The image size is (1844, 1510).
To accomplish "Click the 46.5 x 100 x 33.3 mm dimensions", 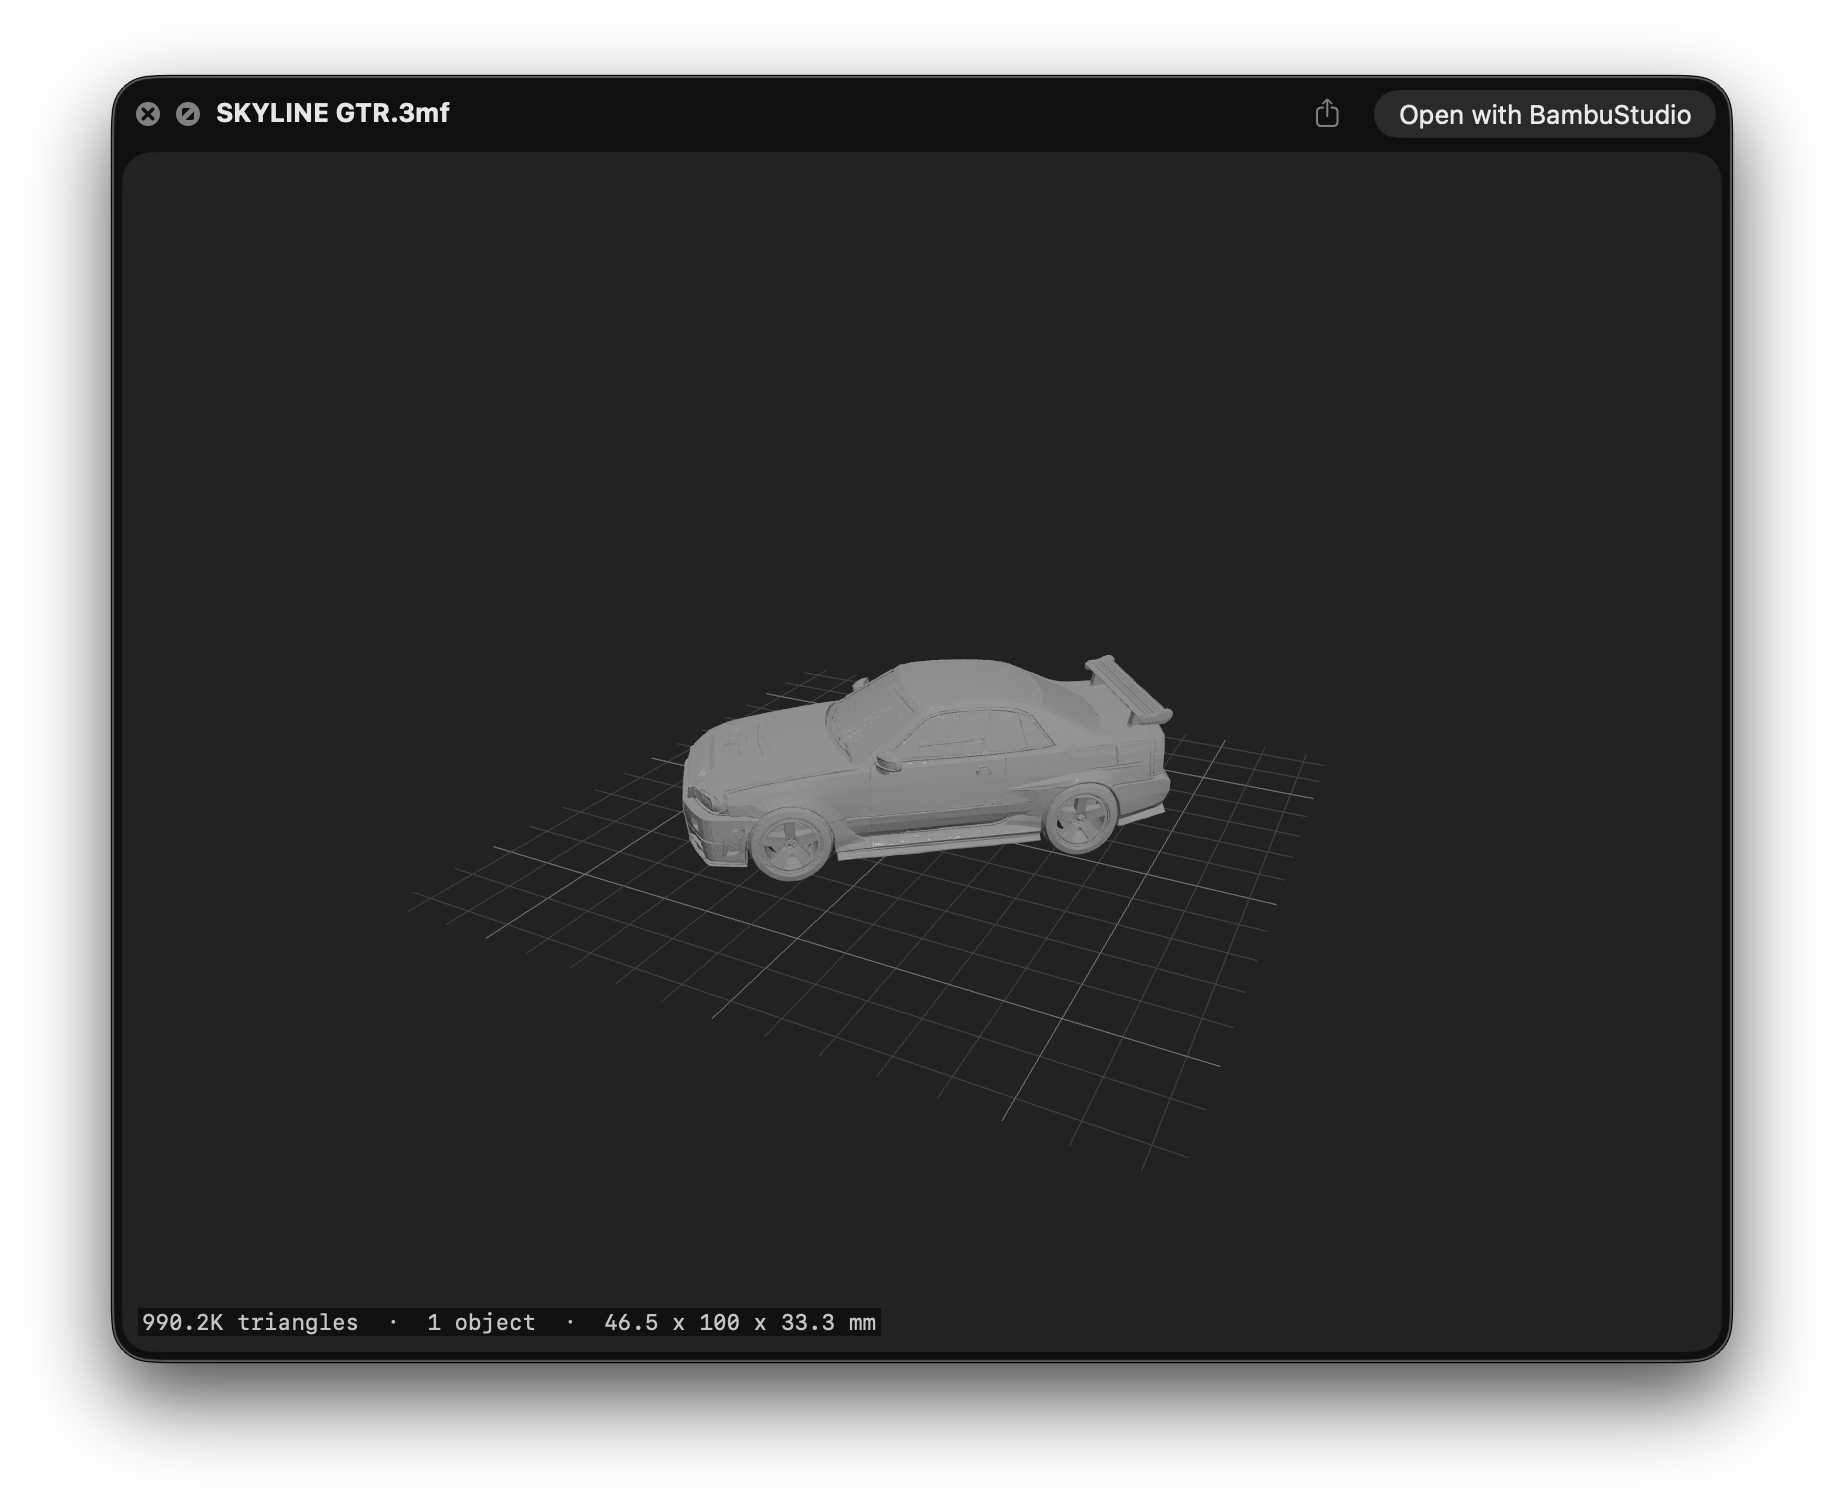I will pyautogui.click(x=740, y=1322).
